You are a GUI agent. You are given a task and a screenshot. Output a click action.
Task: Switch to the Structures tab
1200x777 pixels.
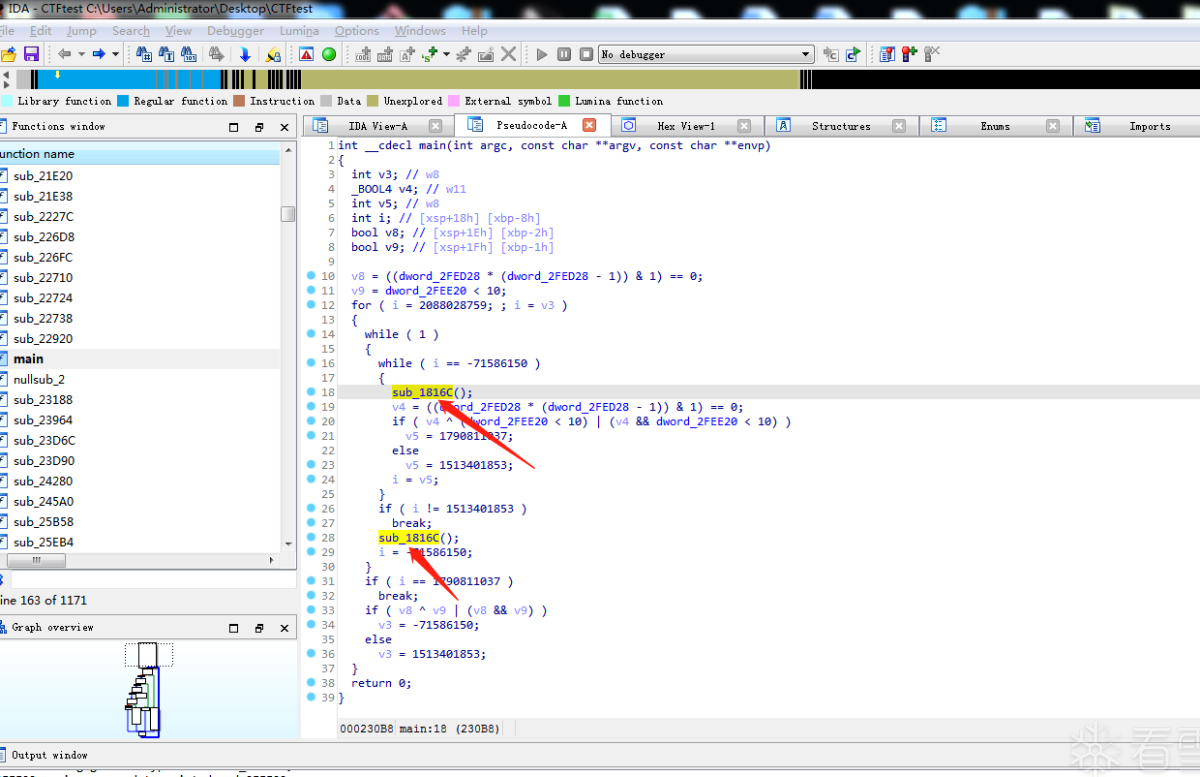coord(841,126)
